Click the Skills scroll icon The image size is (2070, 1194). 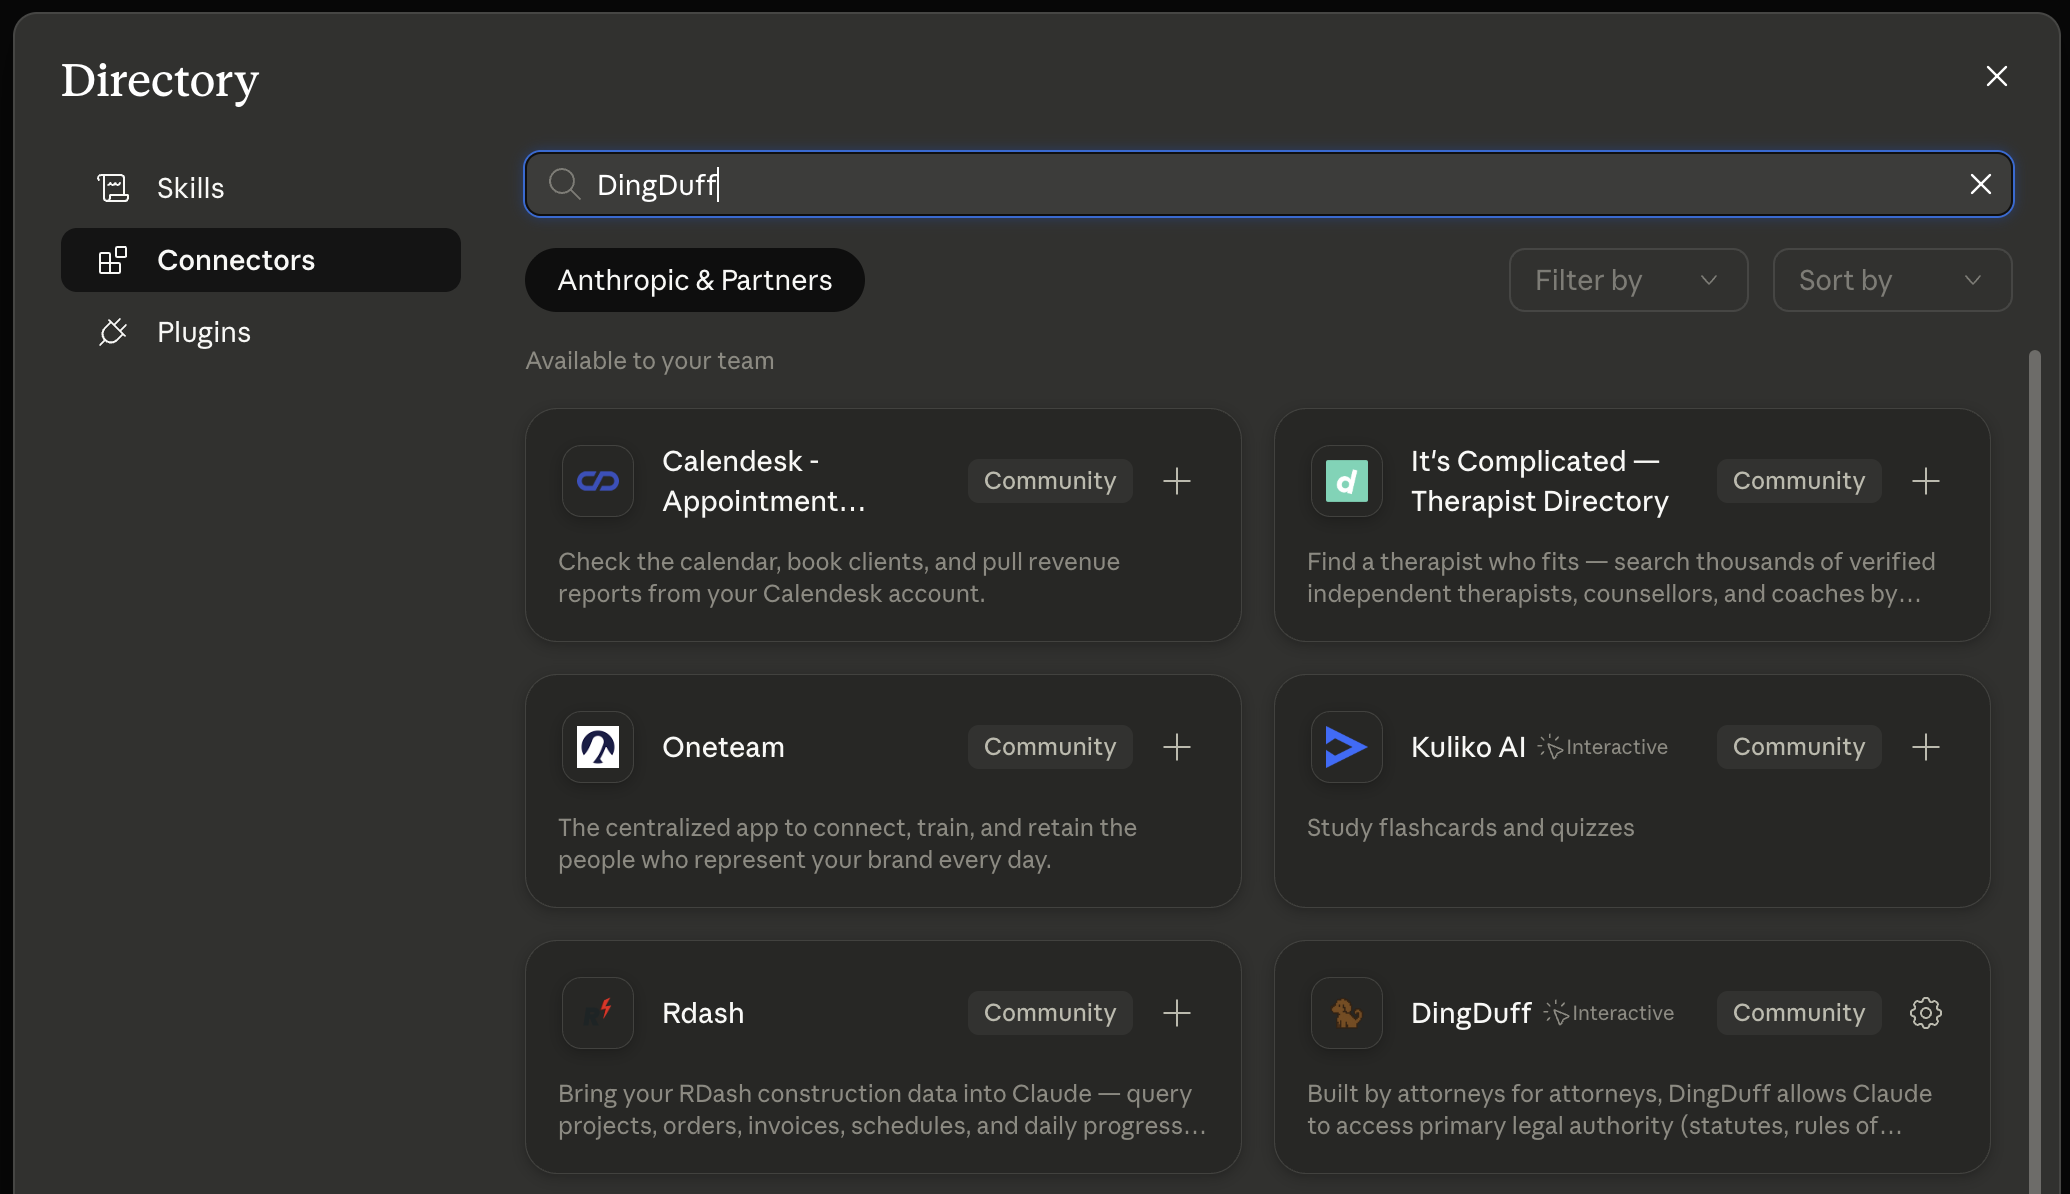[113, 188]
